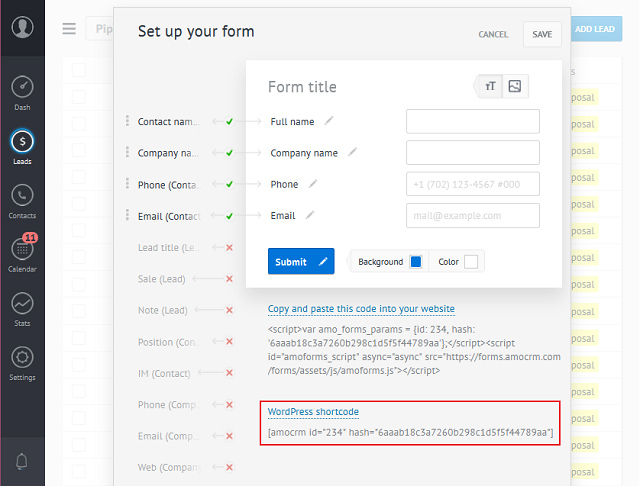Screen dimensions: 640x486
Task: Select the text title mode icon
Action: (490, 86)
